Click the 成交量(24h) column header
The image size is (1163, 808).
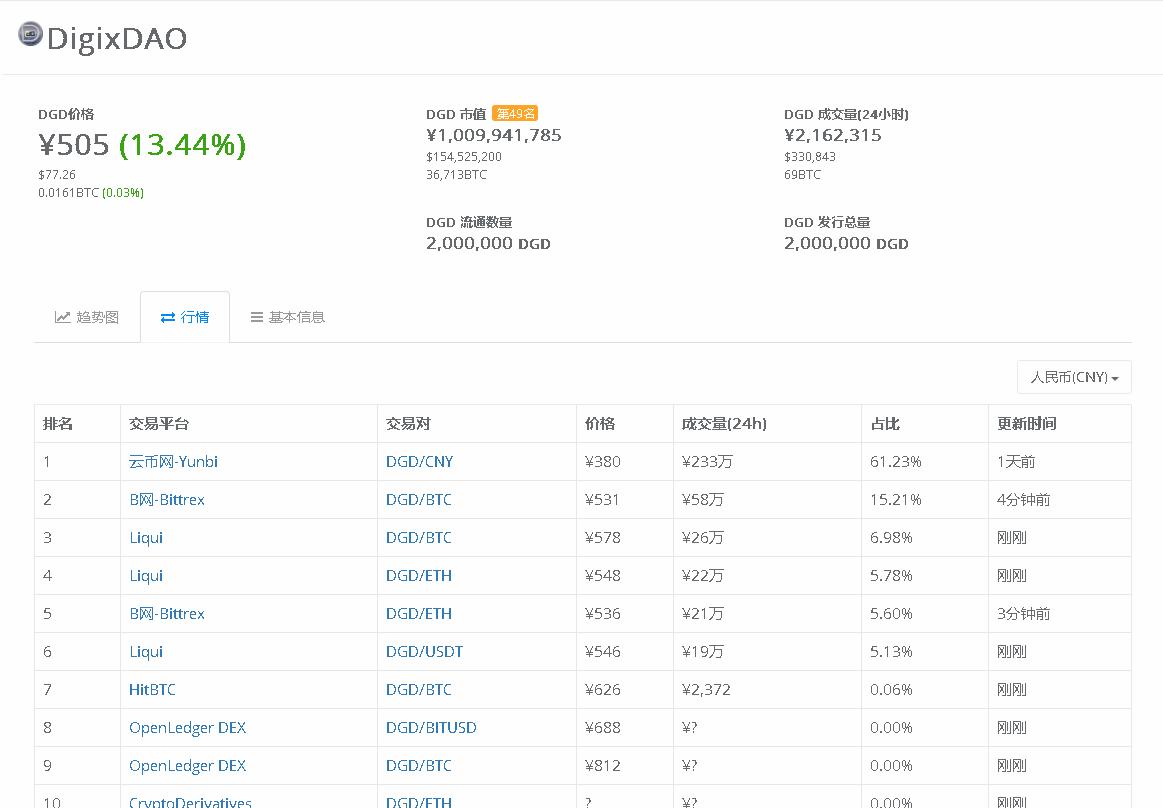click(x=724, y=424)
